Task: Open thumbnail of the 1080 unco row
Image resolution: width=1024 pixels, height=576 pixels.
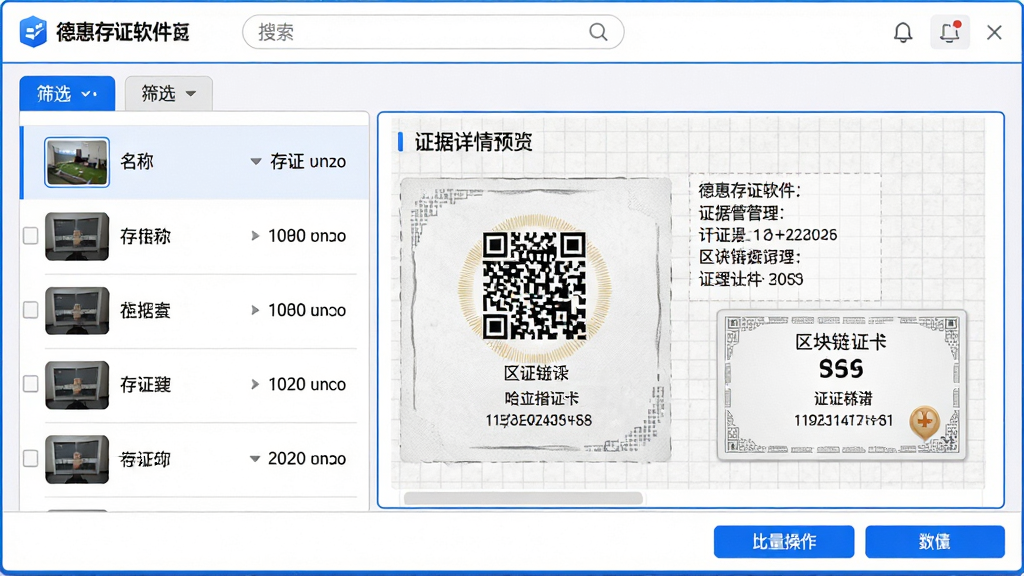Action: 76,310
